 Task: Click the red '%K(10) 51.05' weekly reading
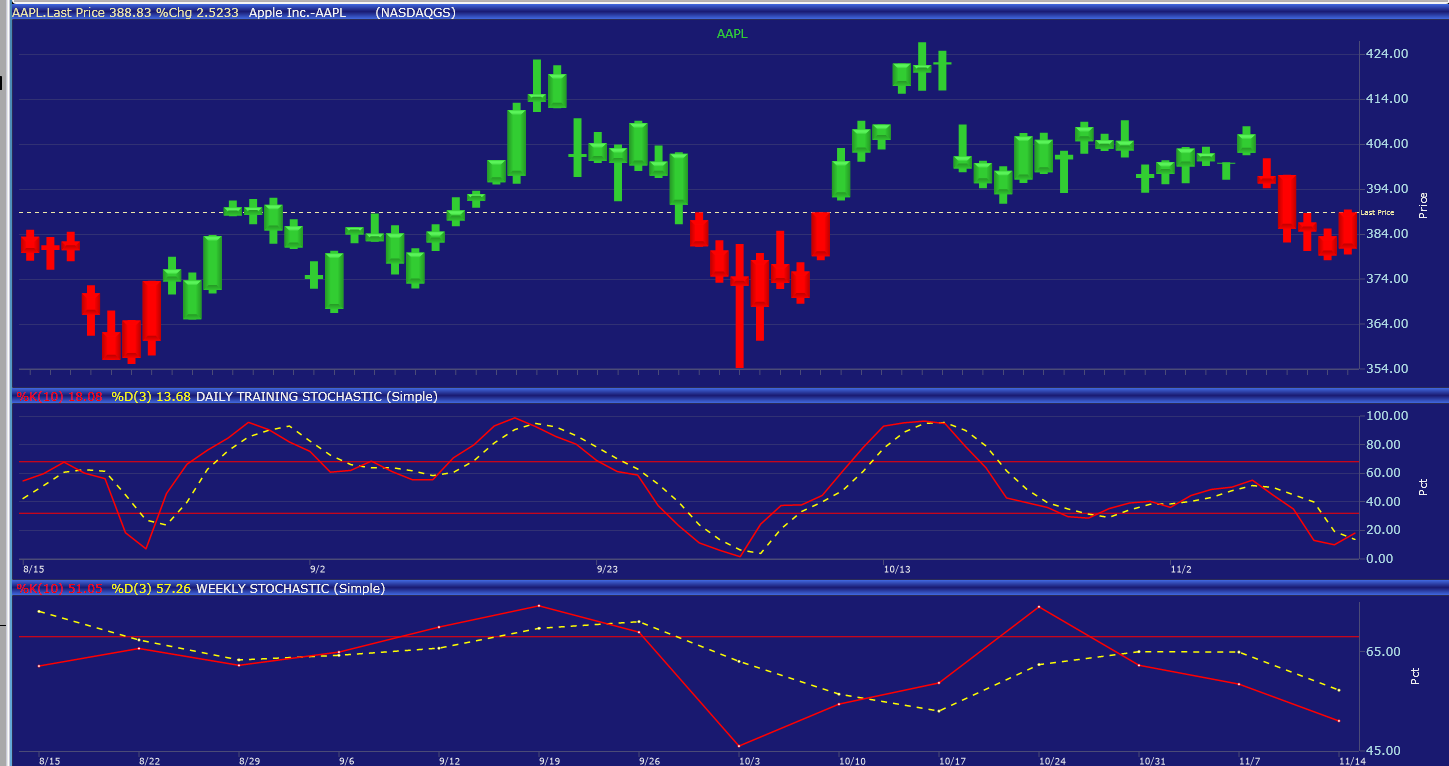(x=59, y=589)
